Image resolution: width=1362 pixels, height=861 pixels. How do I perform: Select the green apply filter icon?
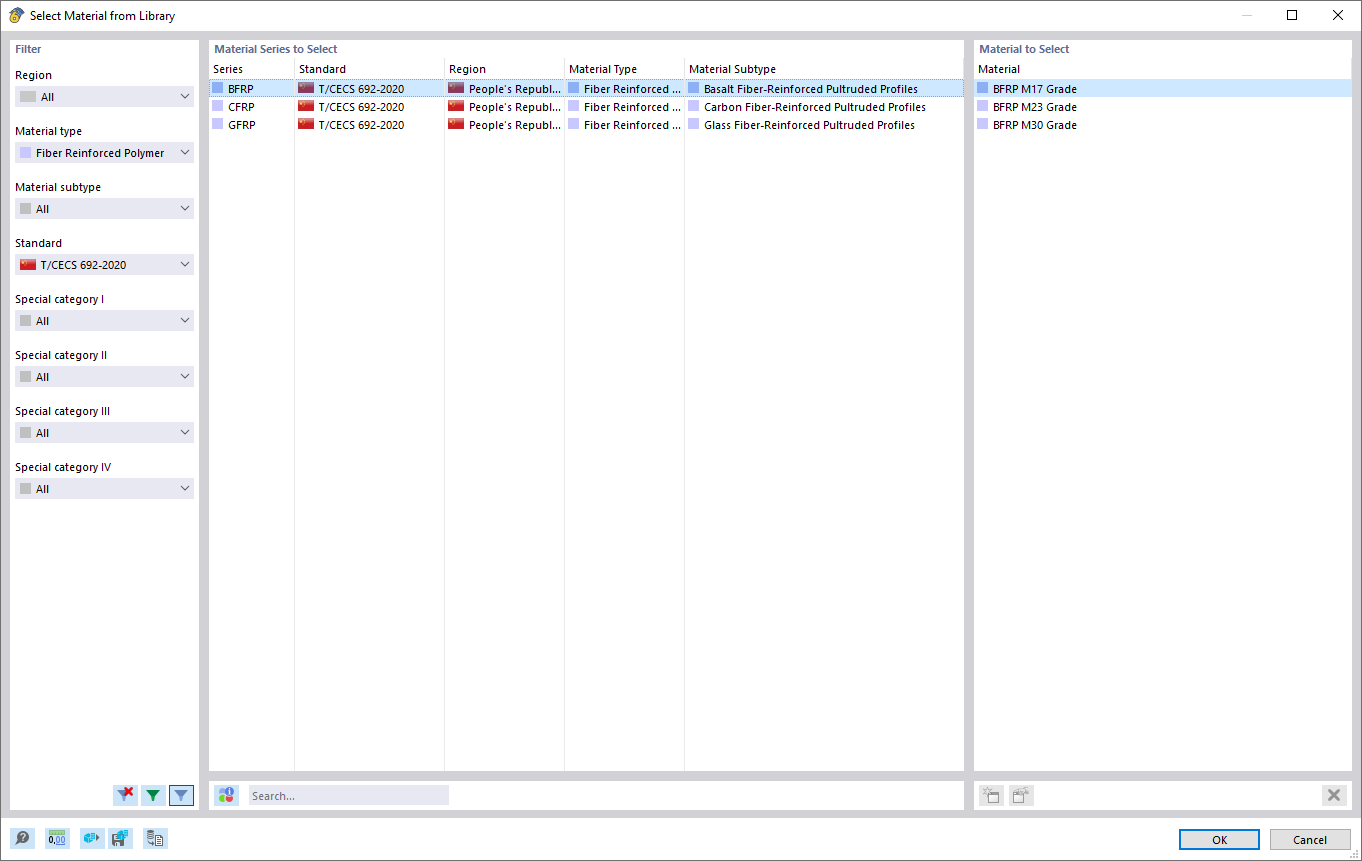[153, 795]
